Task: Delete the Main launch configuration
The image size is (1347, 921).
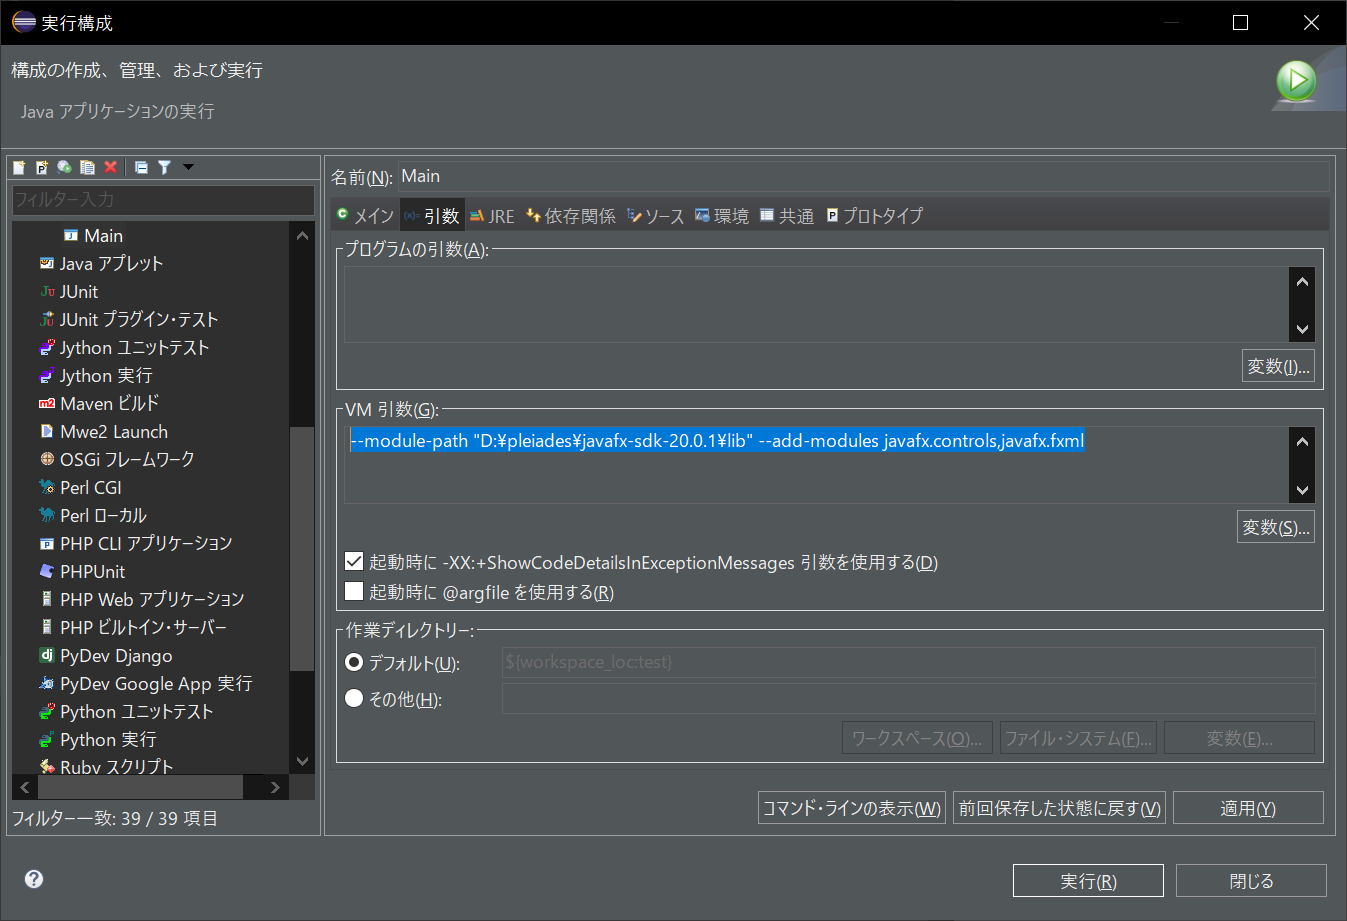Action: point(111,167)
